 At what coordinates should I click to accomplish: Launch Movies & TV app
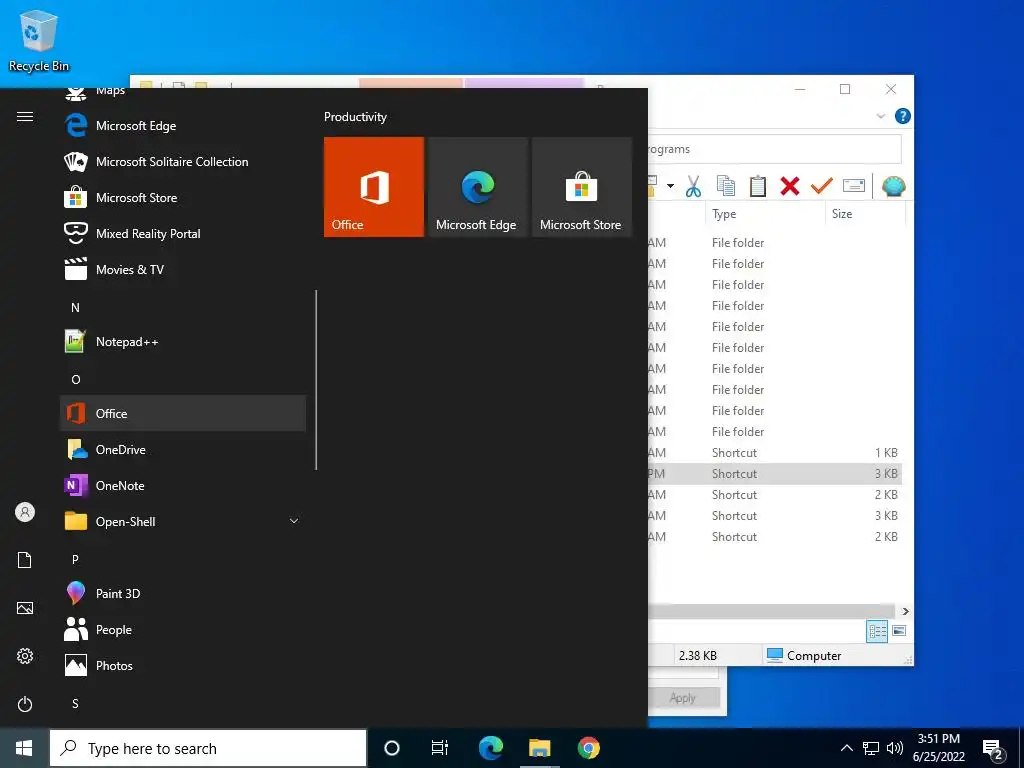tap(183, 269)
